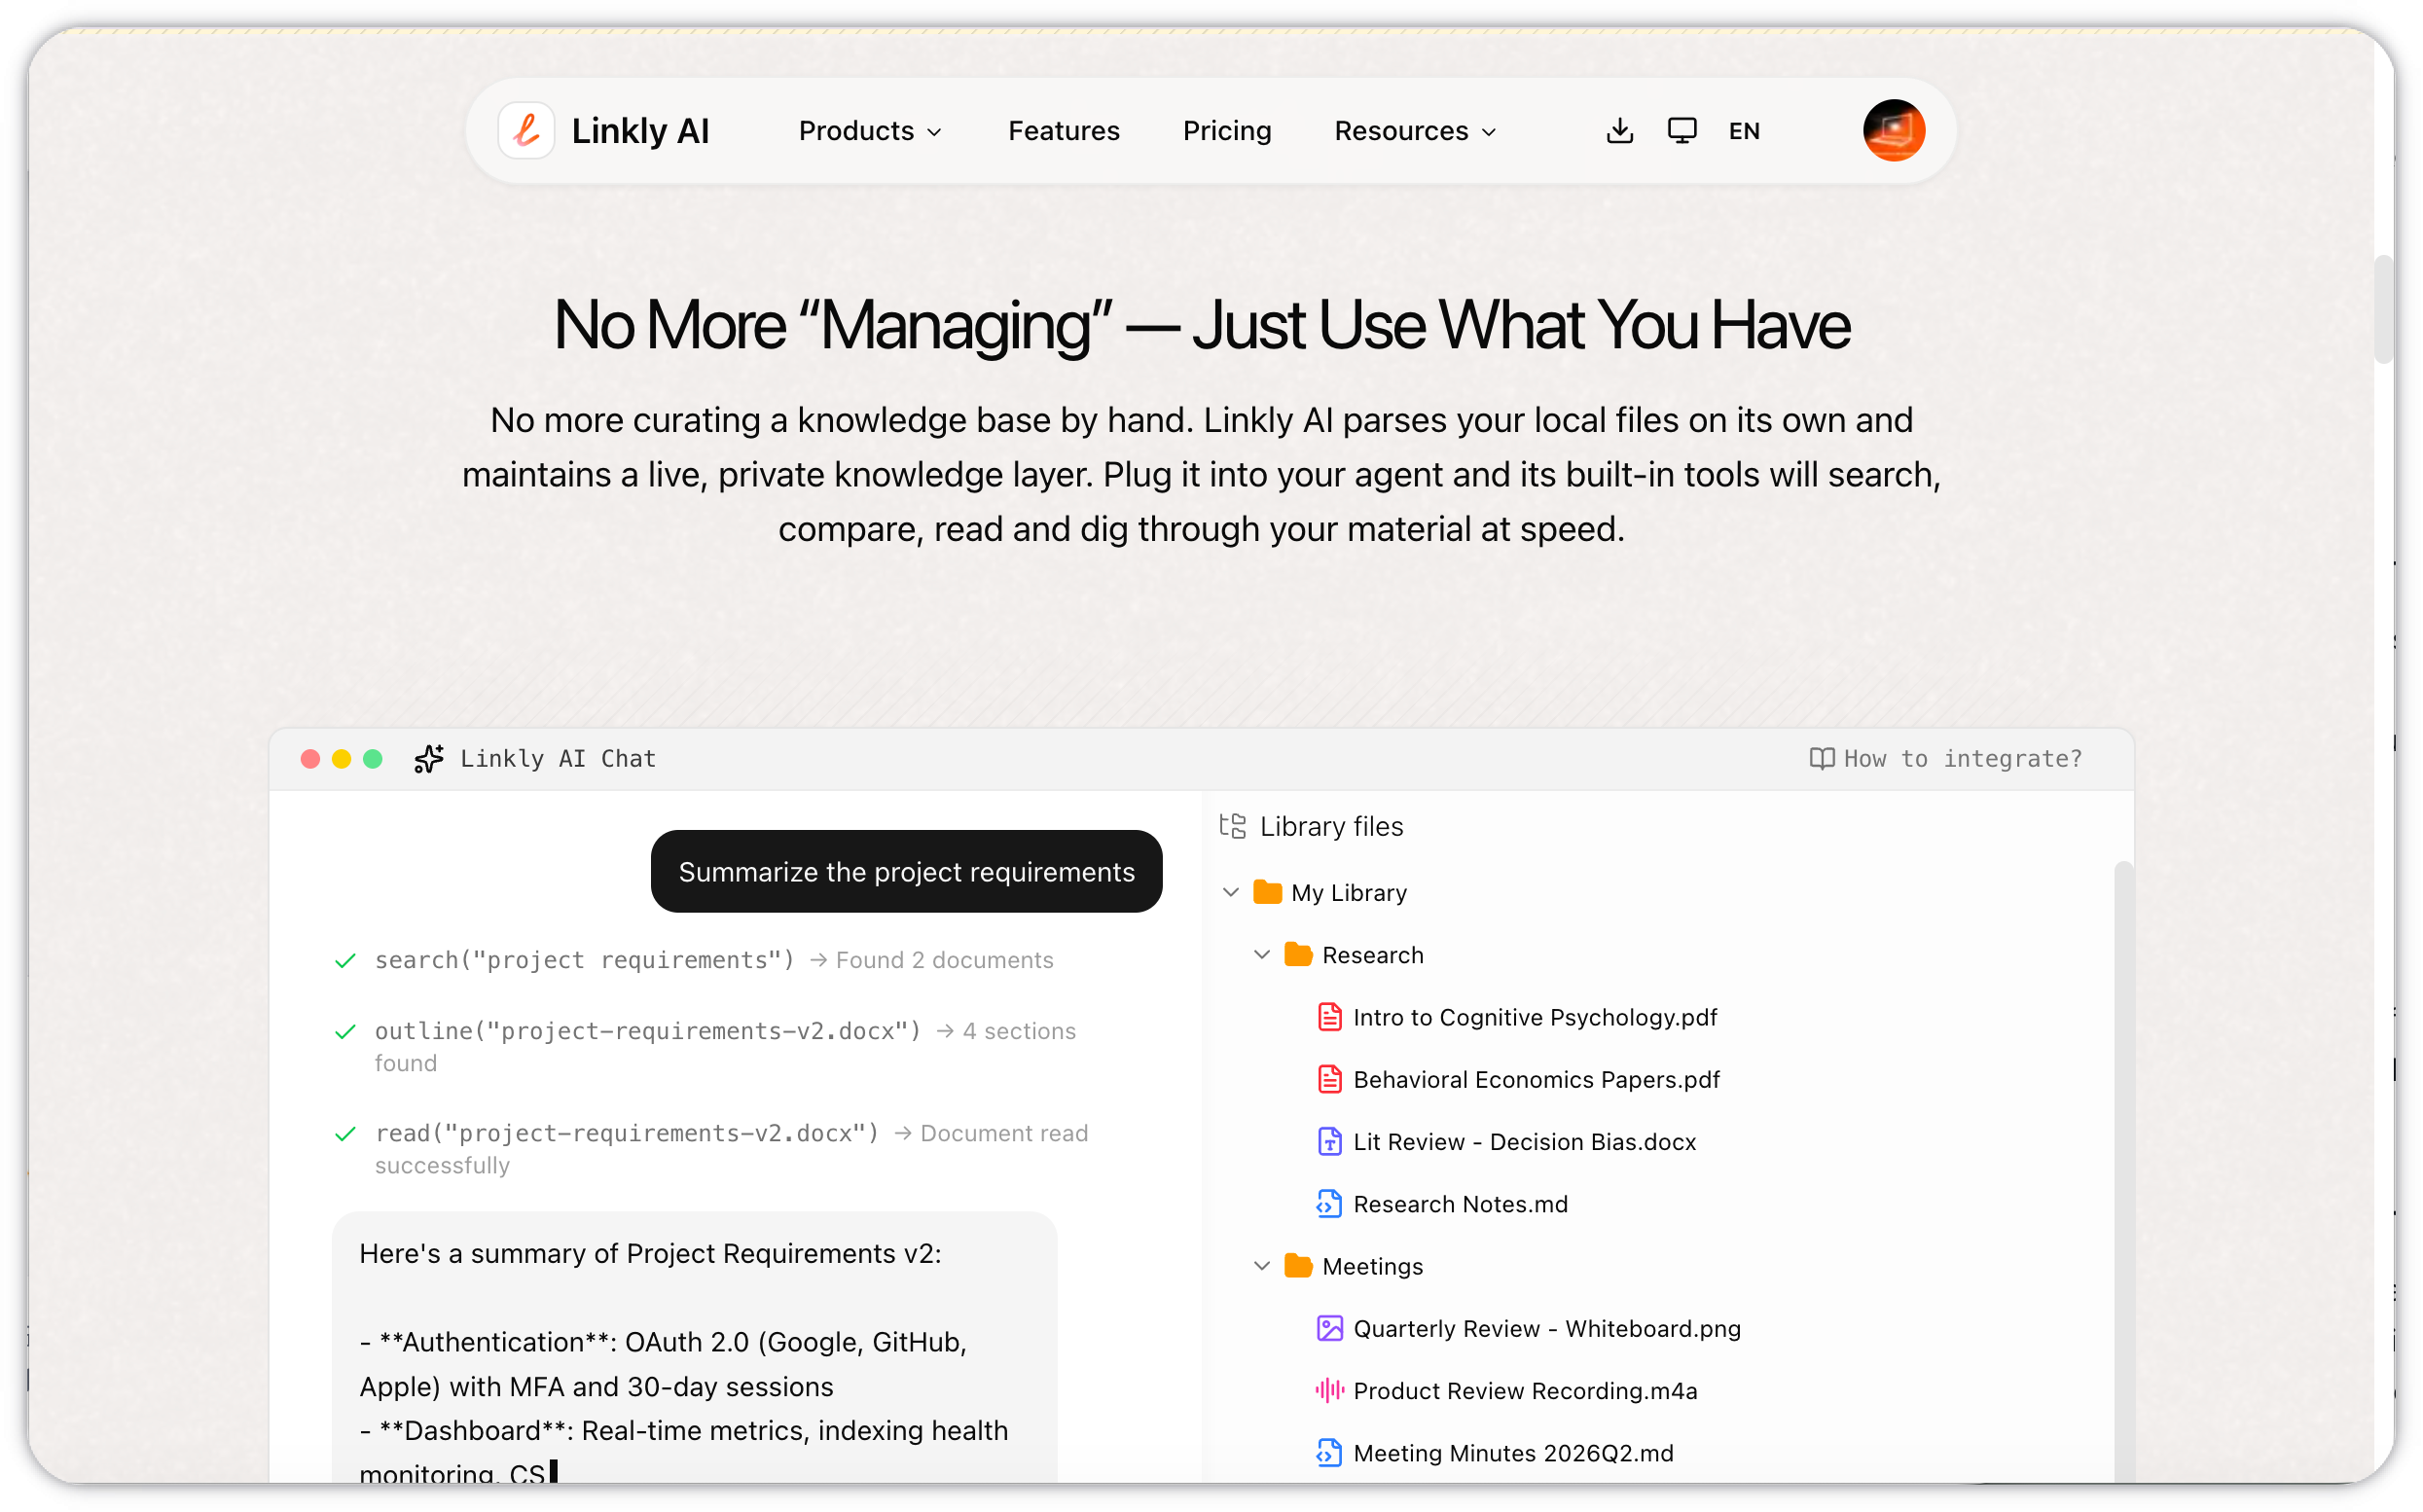This screenshot has width=2423, height=1512.
Task: Click the Meetings folder label
Action: click(x=1372, y=1266)
